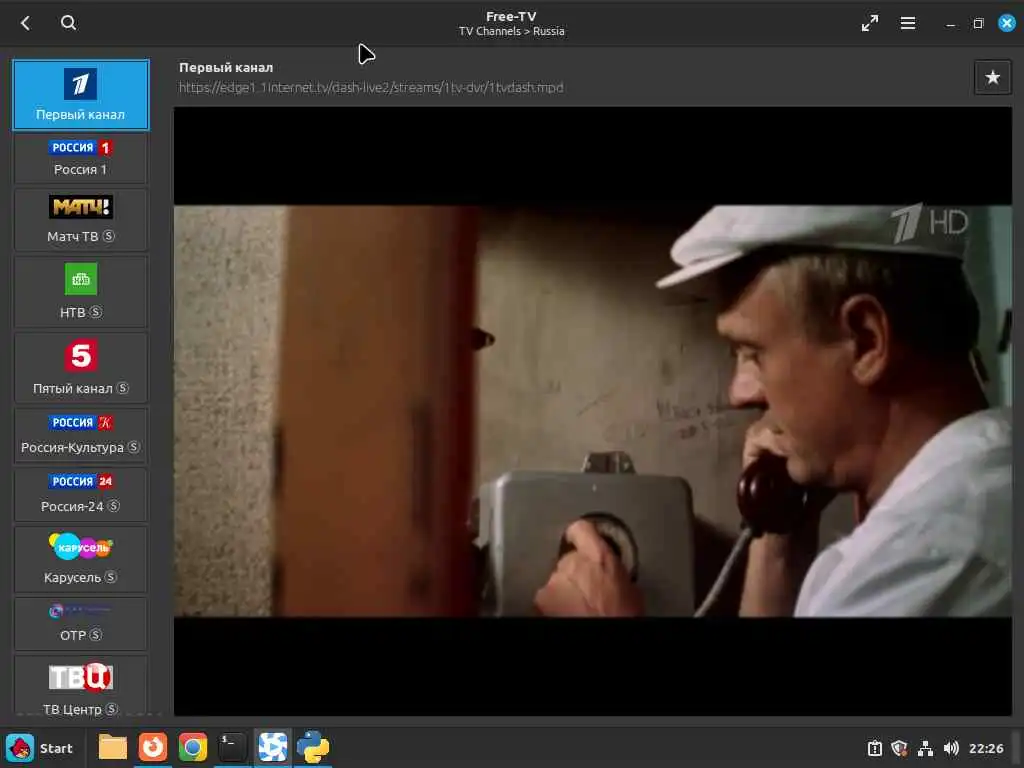Switch to Пятый канал channel
The width and height of the screenshot is (1024, 768).
81,368
